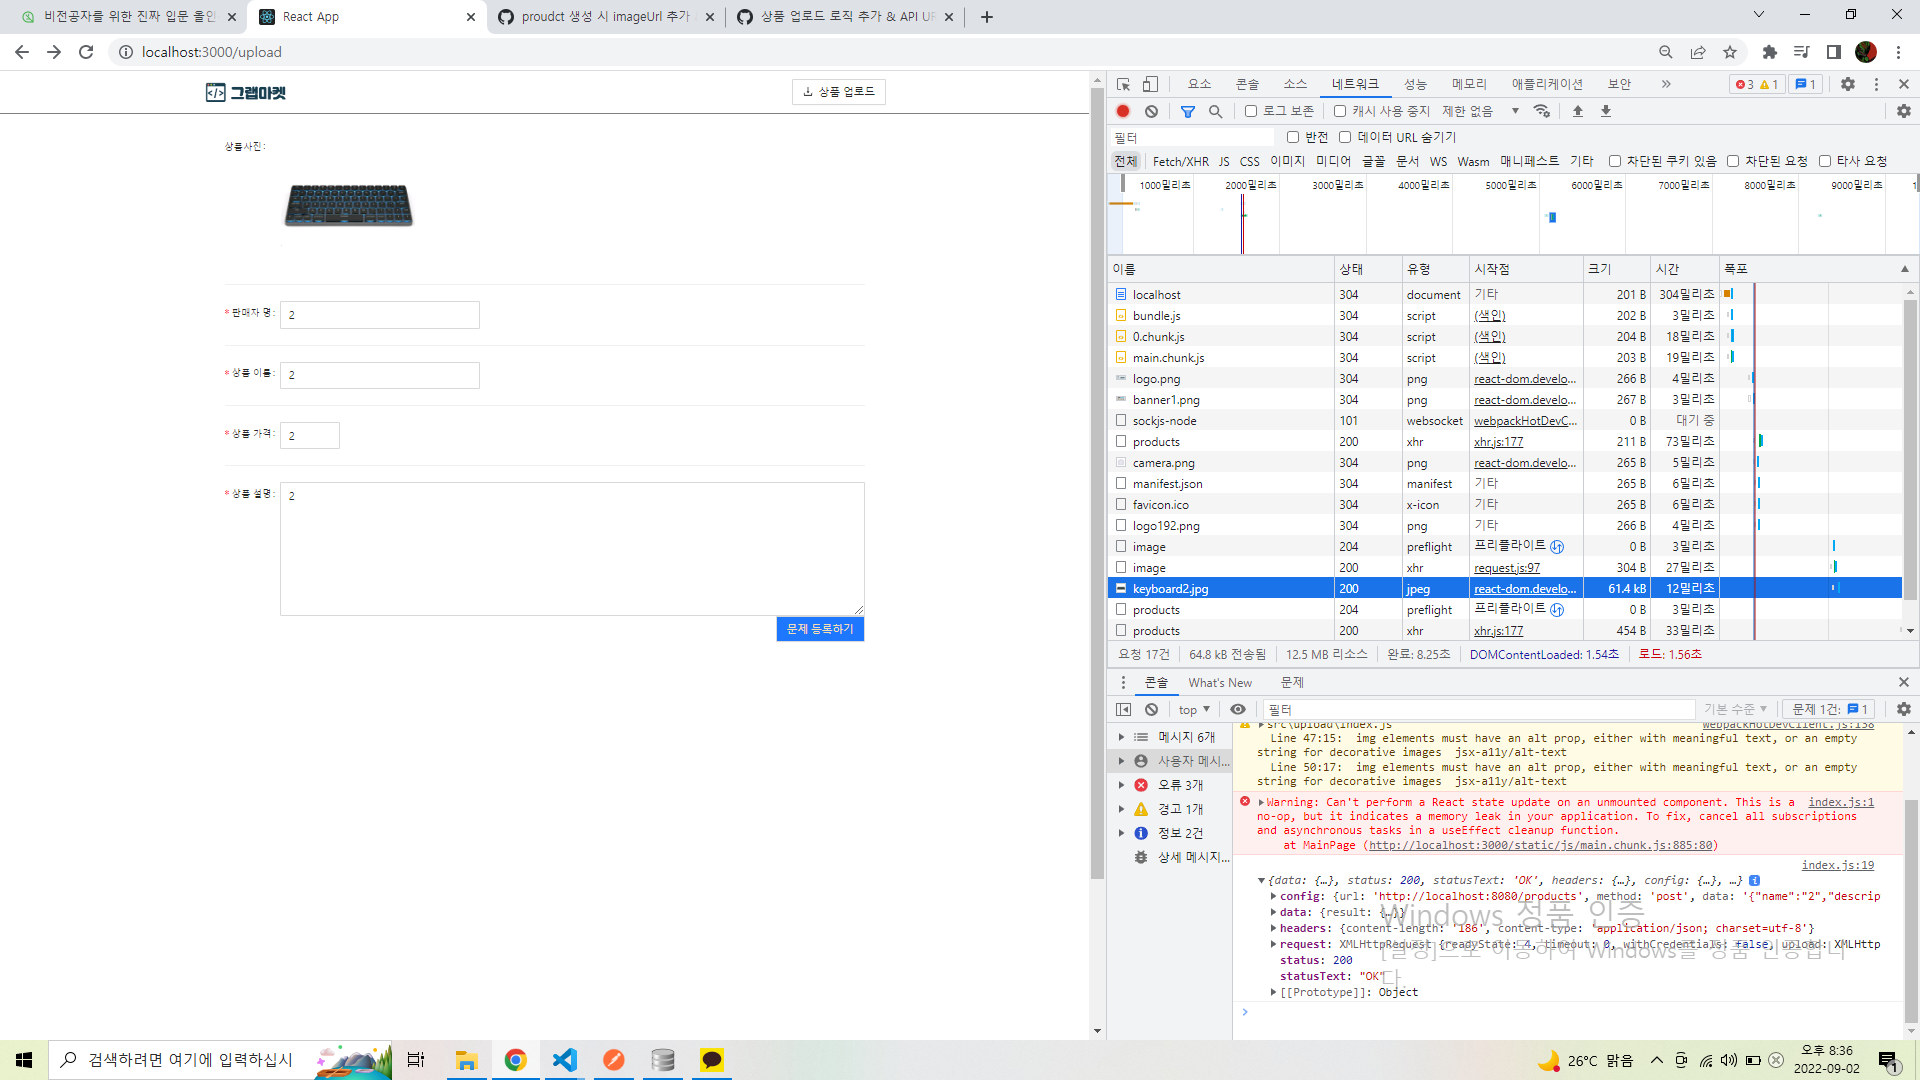Check the 반전 filter checkbox
This screenshot has height=1080, width=1920.
1293,137
